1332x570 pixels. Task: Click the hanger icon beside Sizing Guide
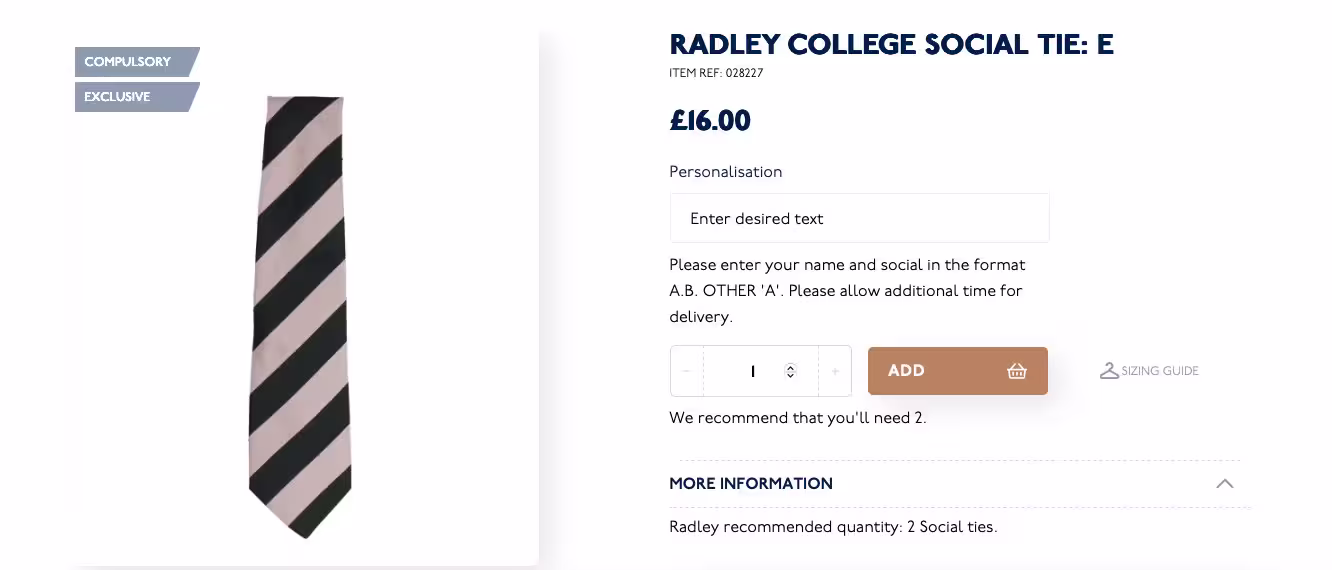1108,371
